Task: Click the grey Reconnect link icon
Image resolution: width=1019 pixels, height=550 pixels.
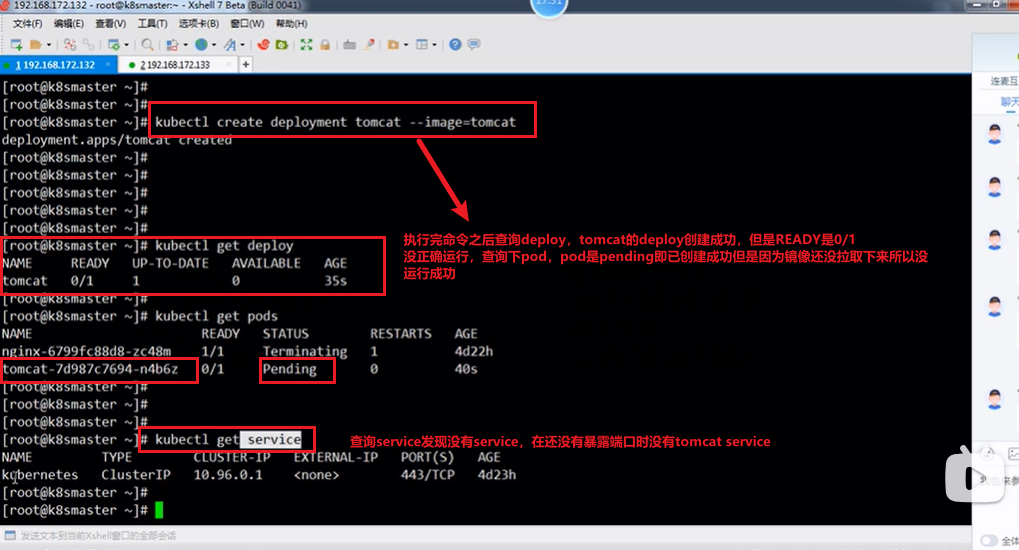Action: click(x=88, y=44)
